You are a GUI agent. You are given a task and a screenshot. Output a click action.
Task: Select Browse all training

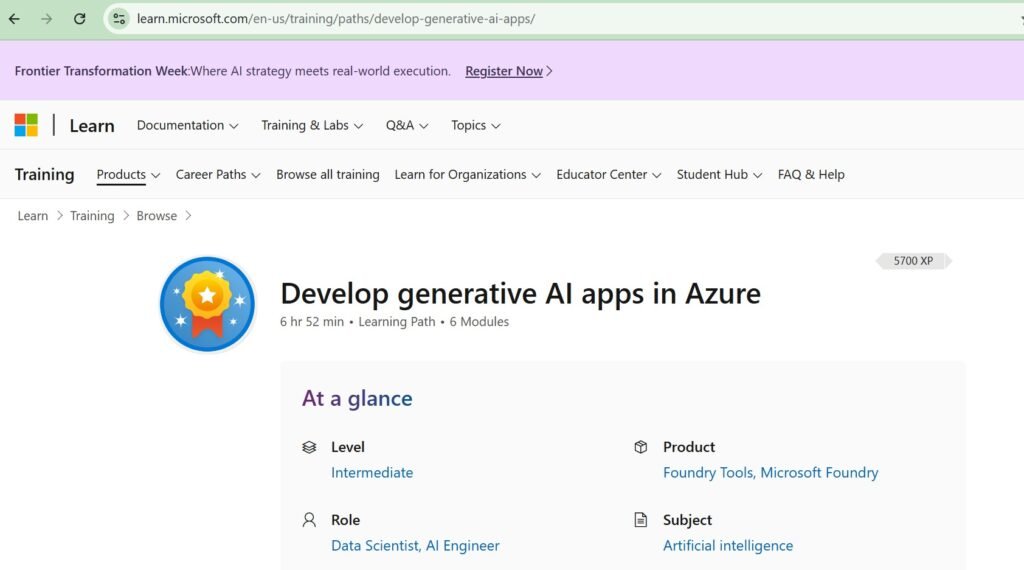pyautogui.click(x=328, y=174)
